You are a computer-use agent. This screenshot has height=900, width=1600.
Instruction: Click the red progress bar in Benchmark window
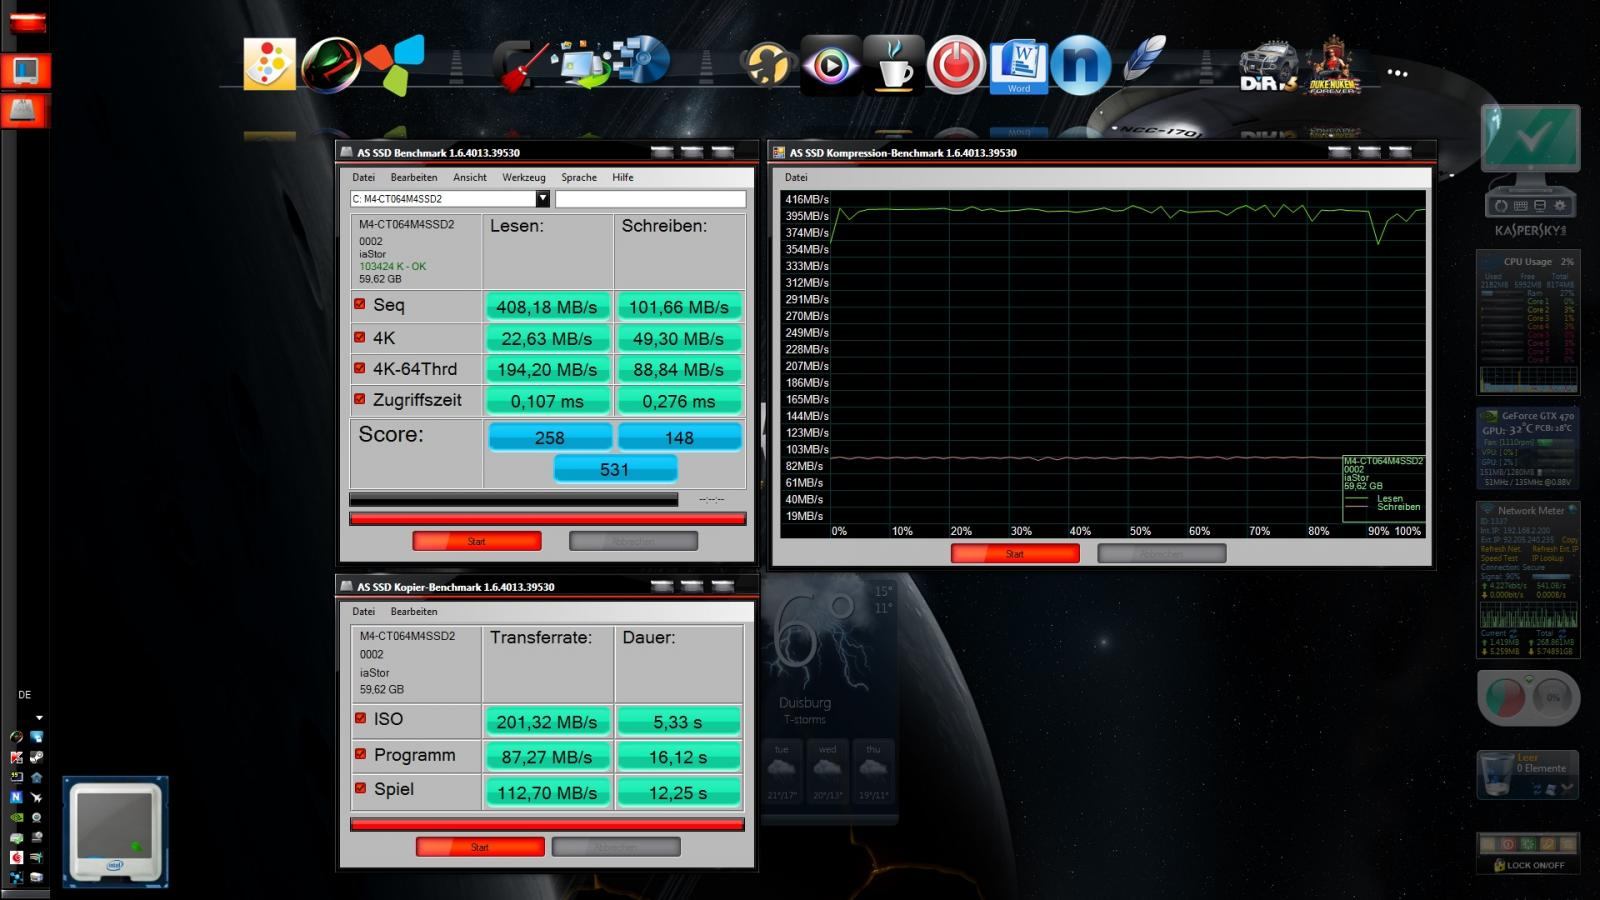click(x=547, y=518)
